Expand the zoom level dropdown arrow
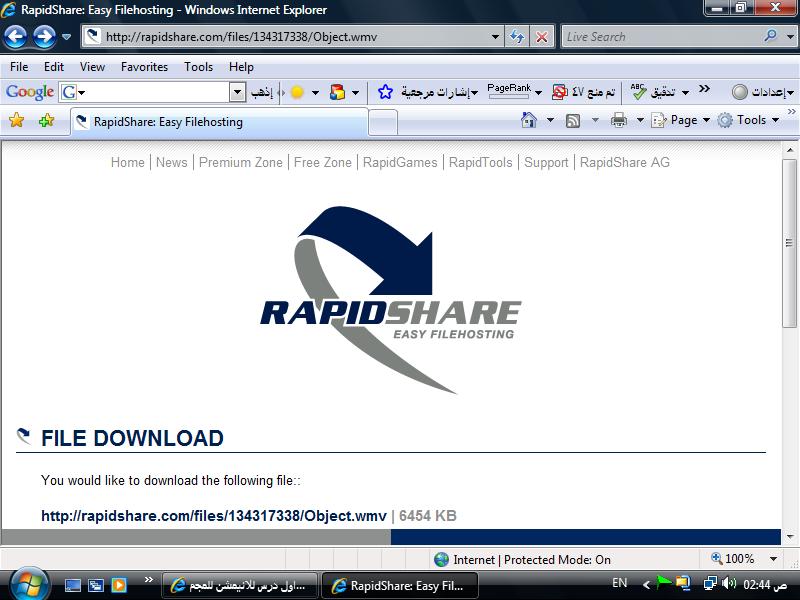This screenshot has width=800, height=600. (773, 559)
